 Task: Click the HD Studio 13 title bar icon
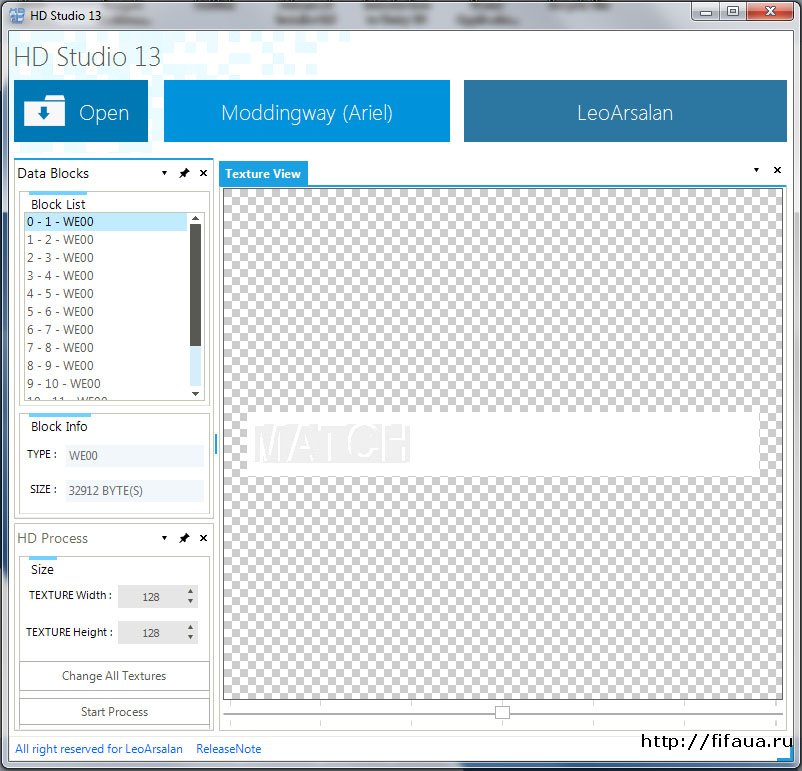coord(17,12)
